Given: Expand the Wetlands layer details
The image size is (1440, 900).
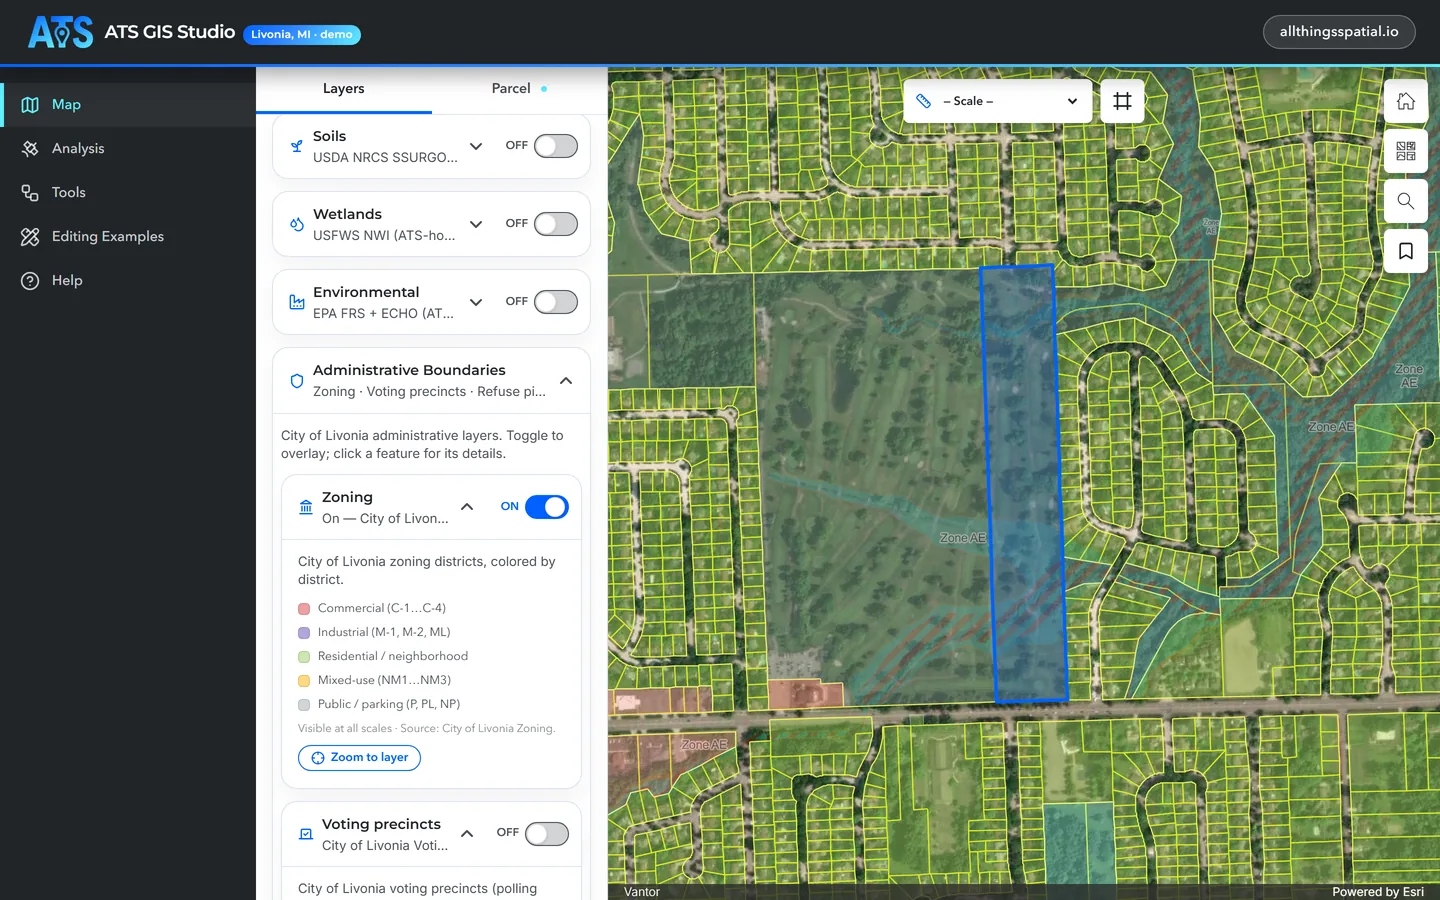Looking at the screenshot, I should pyautogui.click(x=476, y=224).
